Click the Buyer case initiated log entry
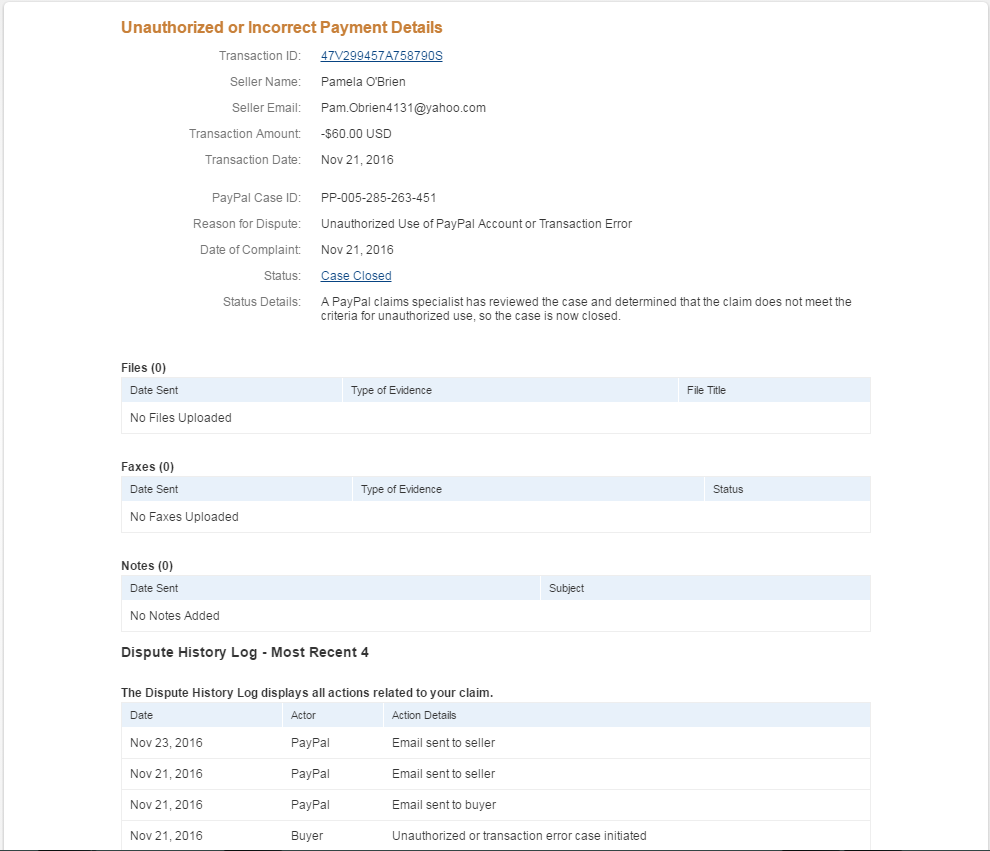 [519, 836]
